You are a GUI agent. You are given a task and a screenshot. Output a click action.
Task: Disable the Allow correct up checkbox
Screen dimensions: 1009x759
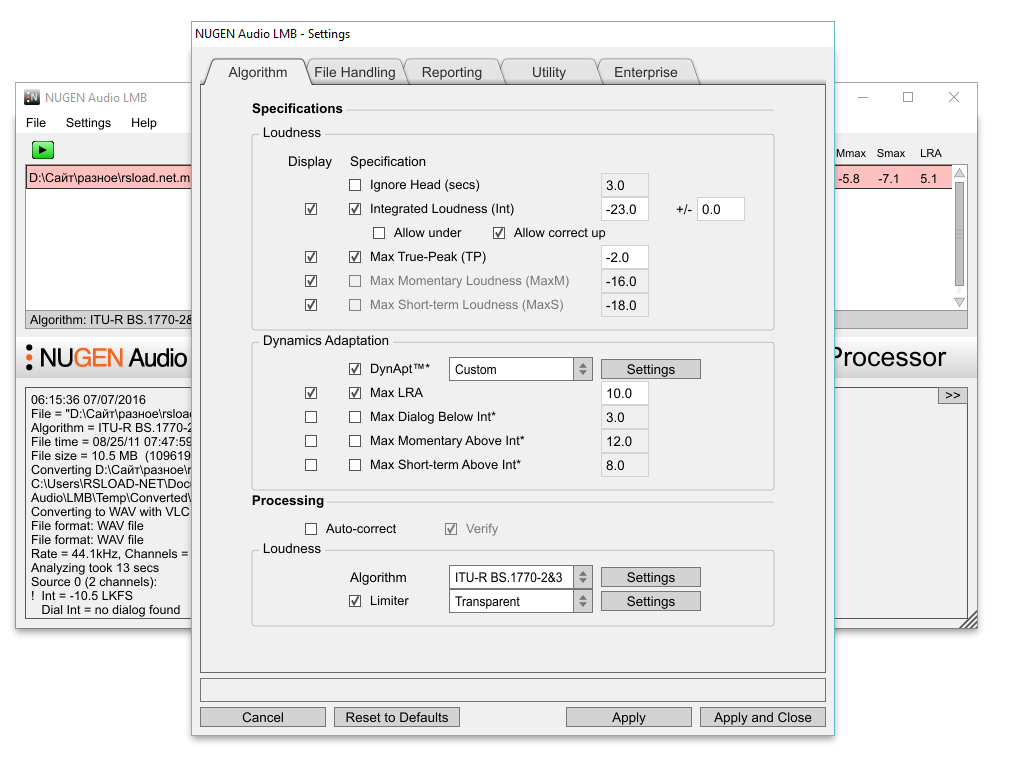(x=499, y=232)
